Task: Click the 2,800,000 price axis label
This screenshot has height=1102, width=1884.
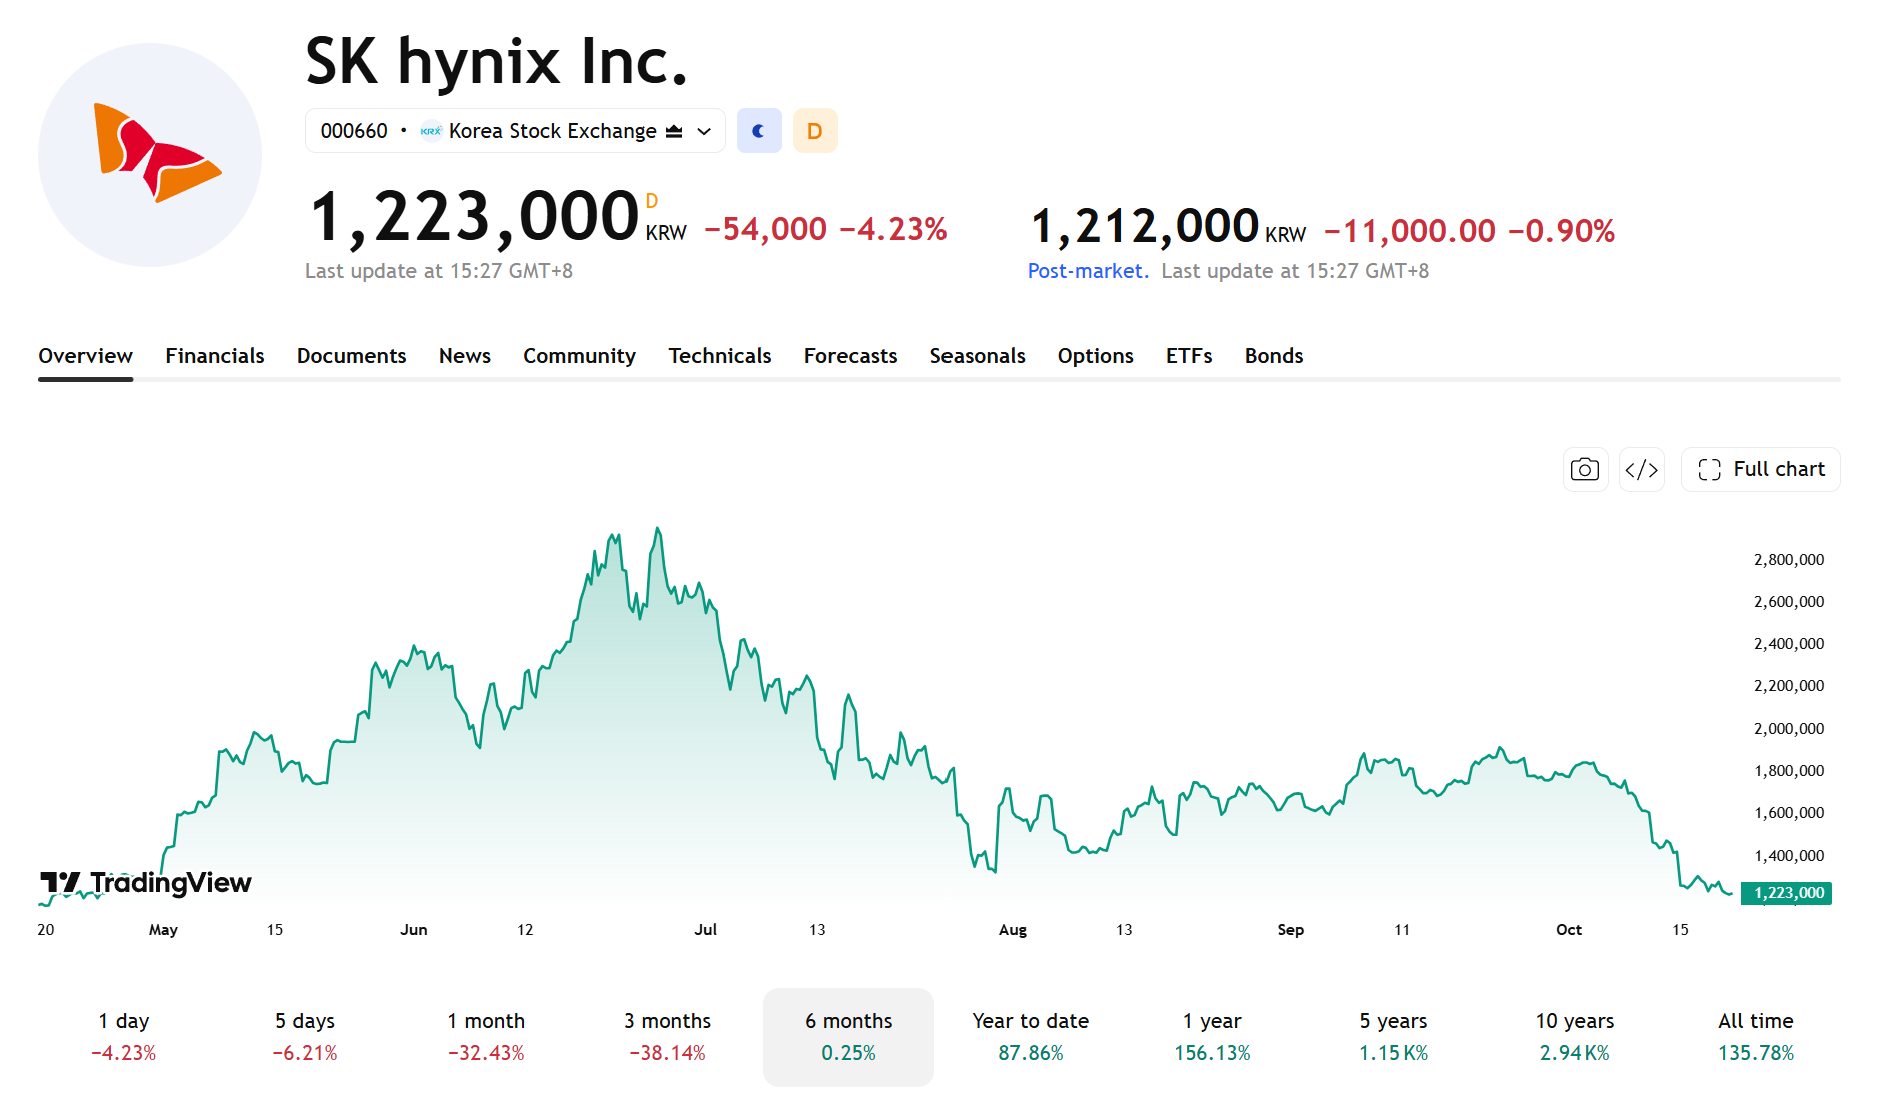Action: click(1789, 560)
